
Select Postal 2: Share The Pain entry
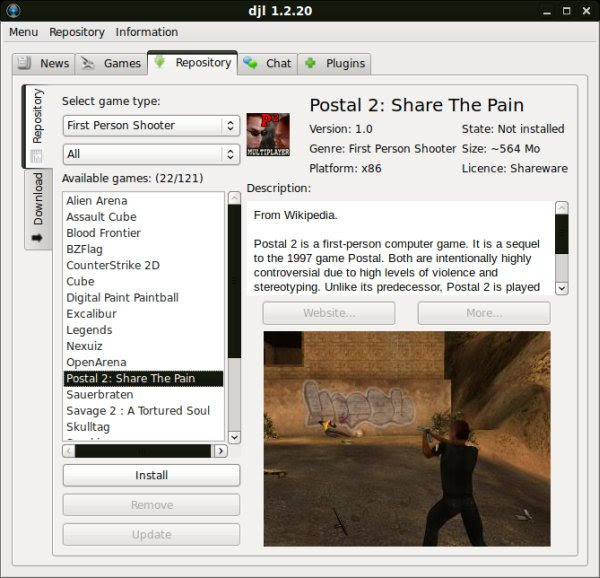point(143,378)
